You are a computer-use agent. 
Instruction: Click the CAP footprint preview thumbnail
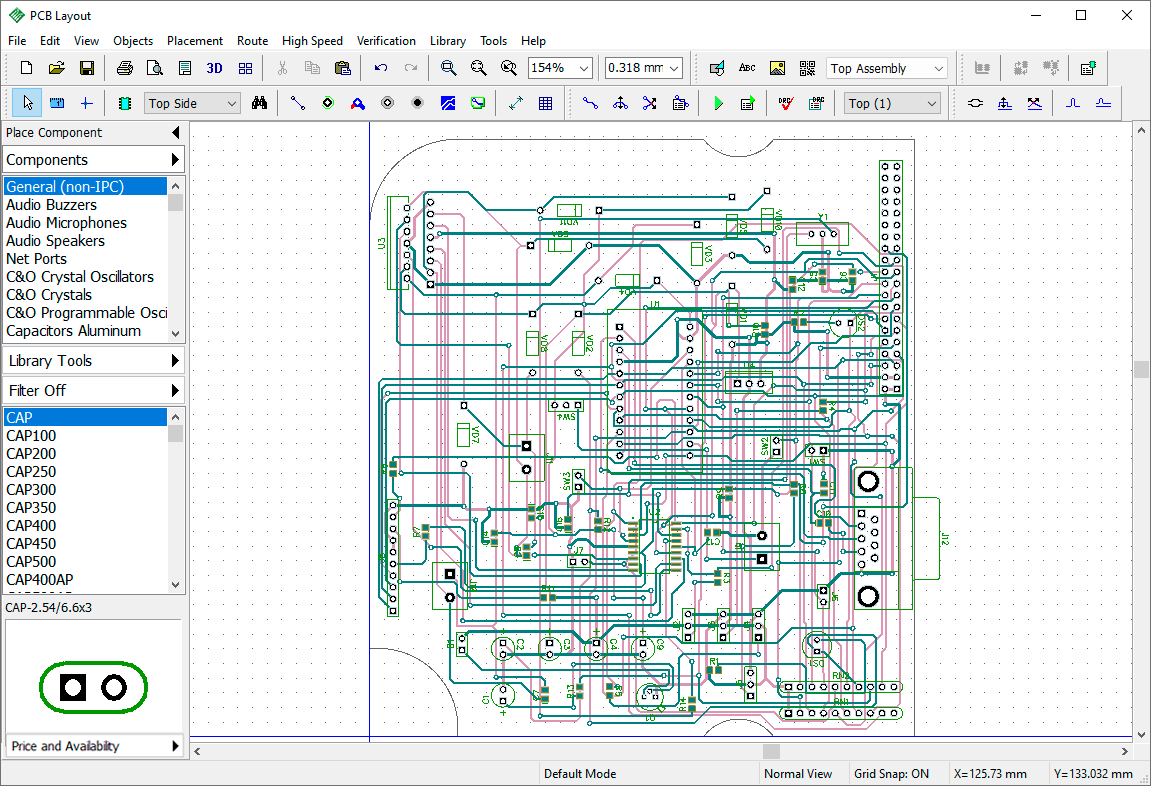[93, 688]
